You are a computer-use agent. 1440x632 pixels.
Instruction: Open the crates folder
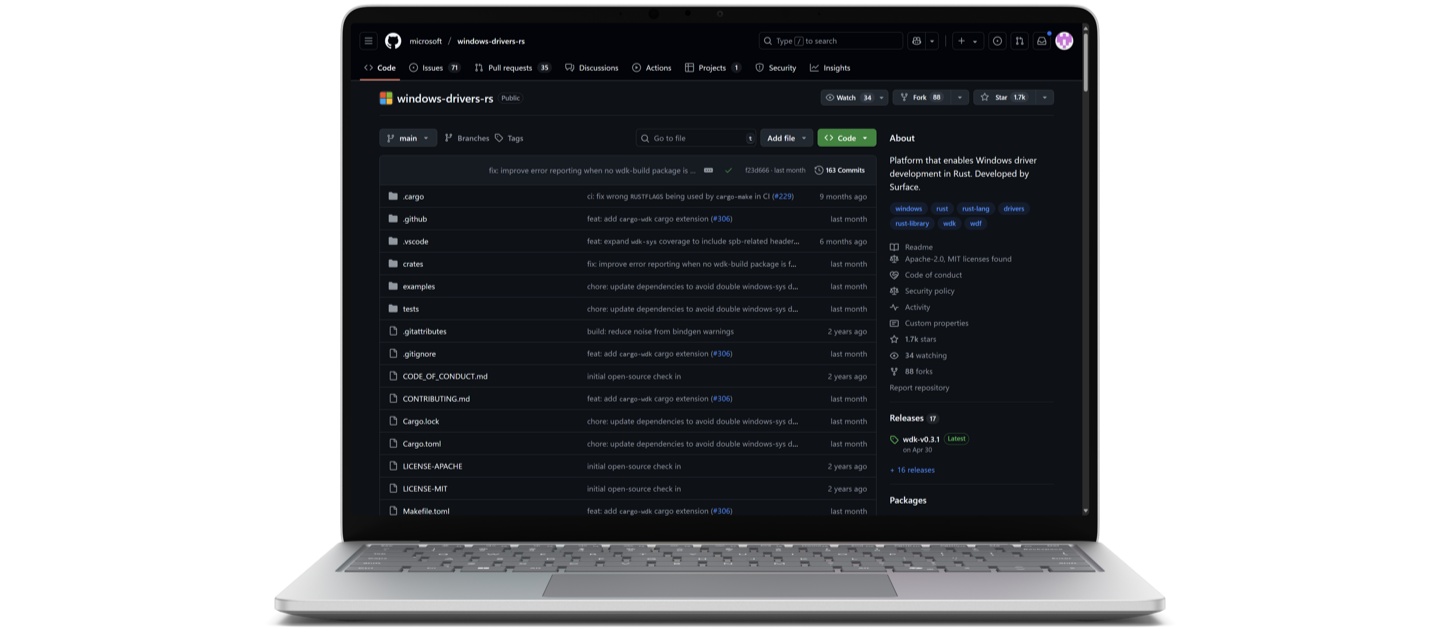pyautogui.click(x=413, y=264)
